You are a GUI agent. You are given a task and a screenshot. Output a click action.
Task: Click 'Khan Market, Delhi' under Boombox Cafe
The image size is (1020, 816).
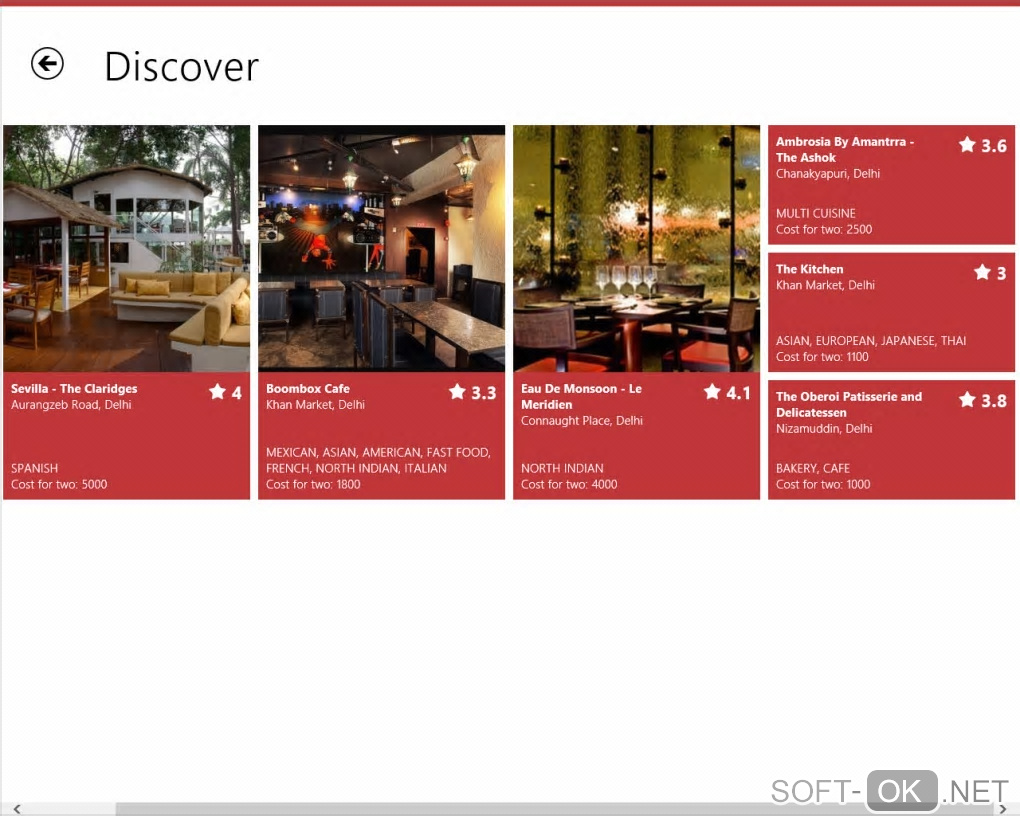[x=315, y=405]
